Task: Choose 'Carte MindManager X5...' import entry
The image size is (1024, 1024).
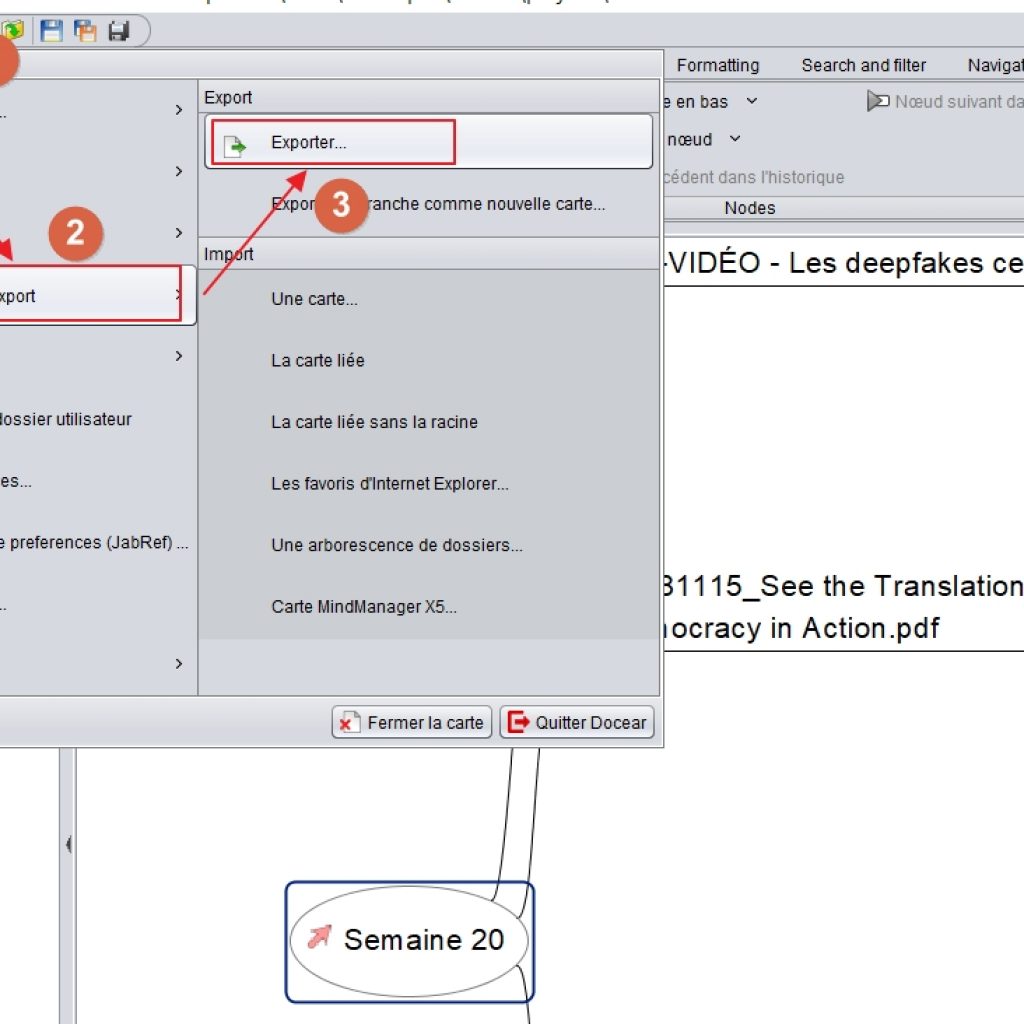Action: pyautogui.click(x=363, y=607)
